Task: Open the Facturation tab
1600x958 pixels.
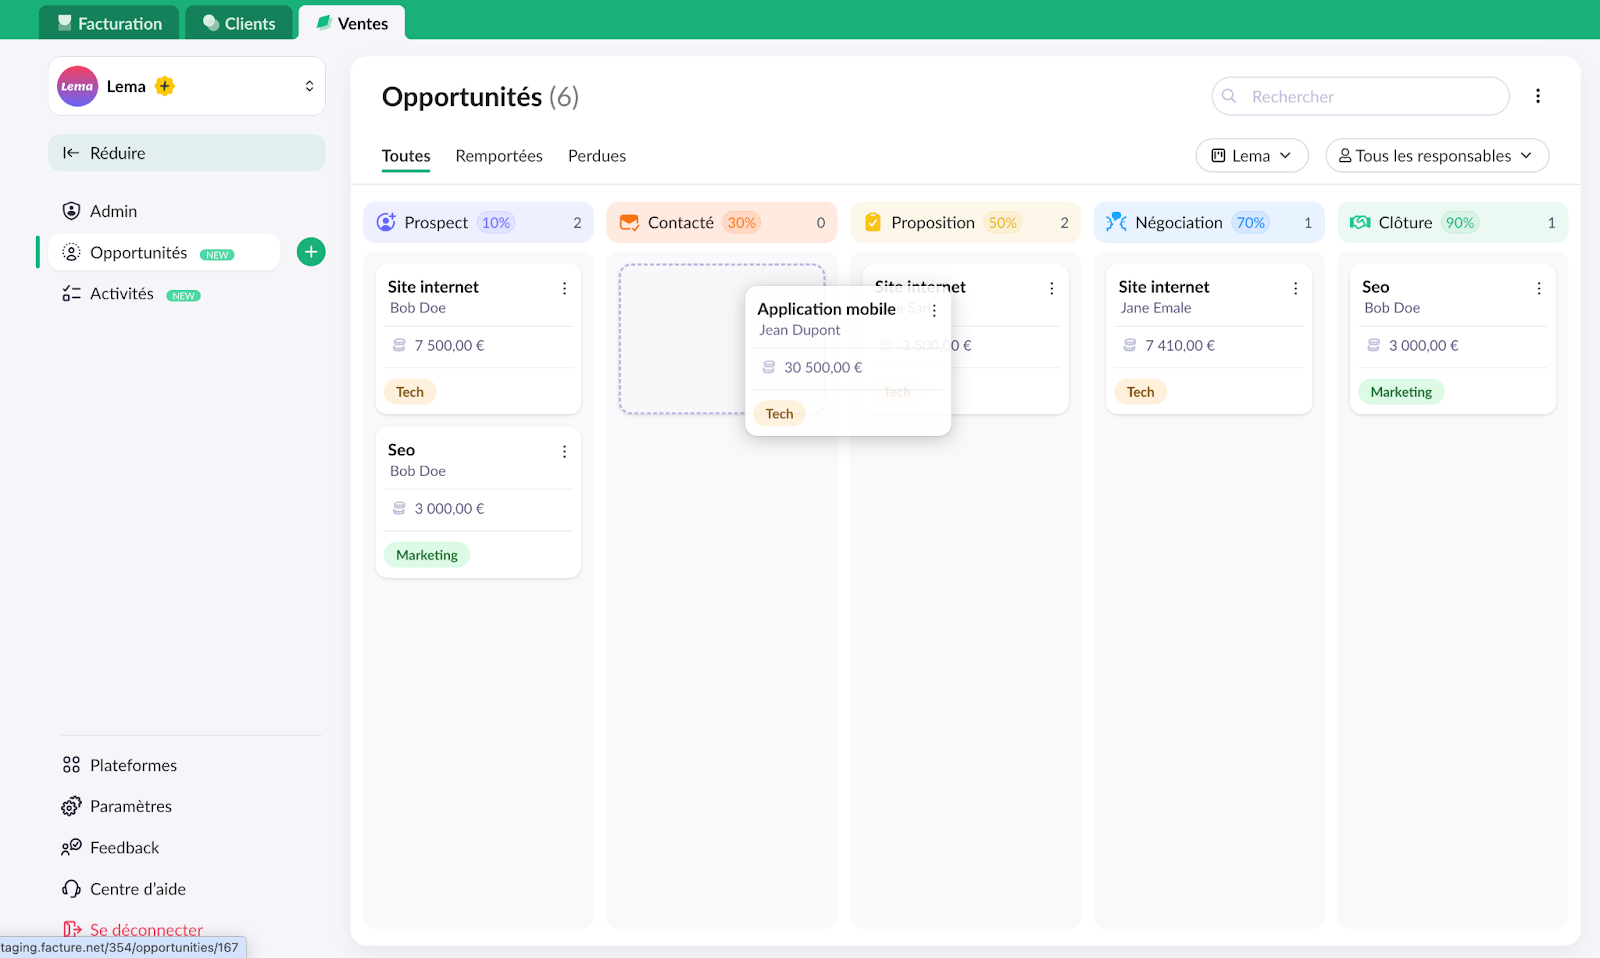Action: 109,23
